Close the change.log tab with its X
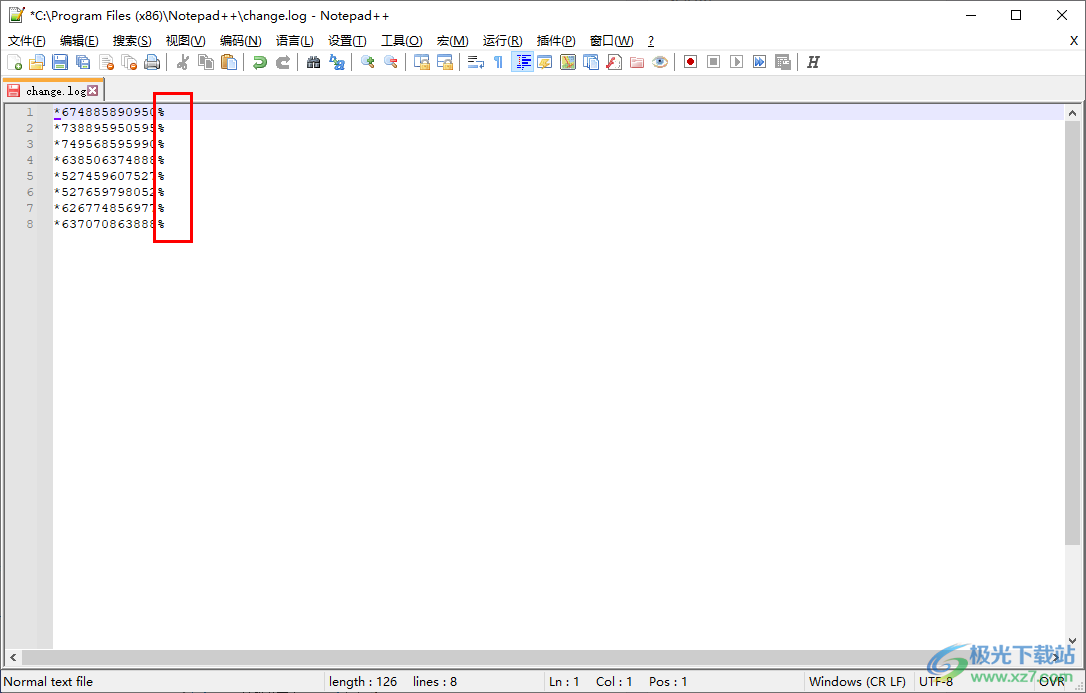Image resolution: width=1086 pixels, height=693 pixels. pyautogui.click(x=93, y=91)
